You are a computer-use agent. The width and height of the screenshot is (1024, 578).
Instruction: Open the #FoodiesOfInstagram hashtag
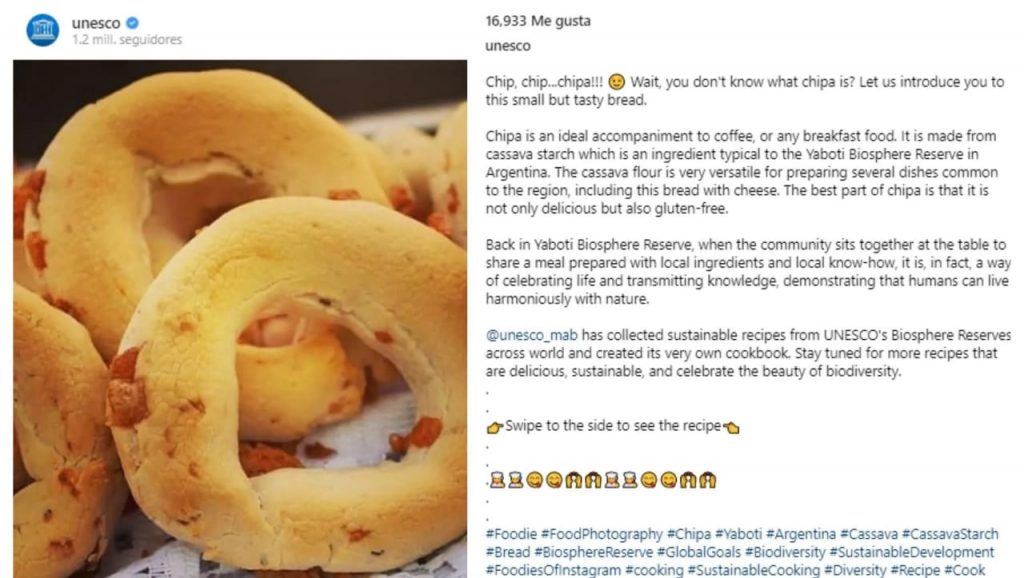pyautogui.click(x=552, y=570)
